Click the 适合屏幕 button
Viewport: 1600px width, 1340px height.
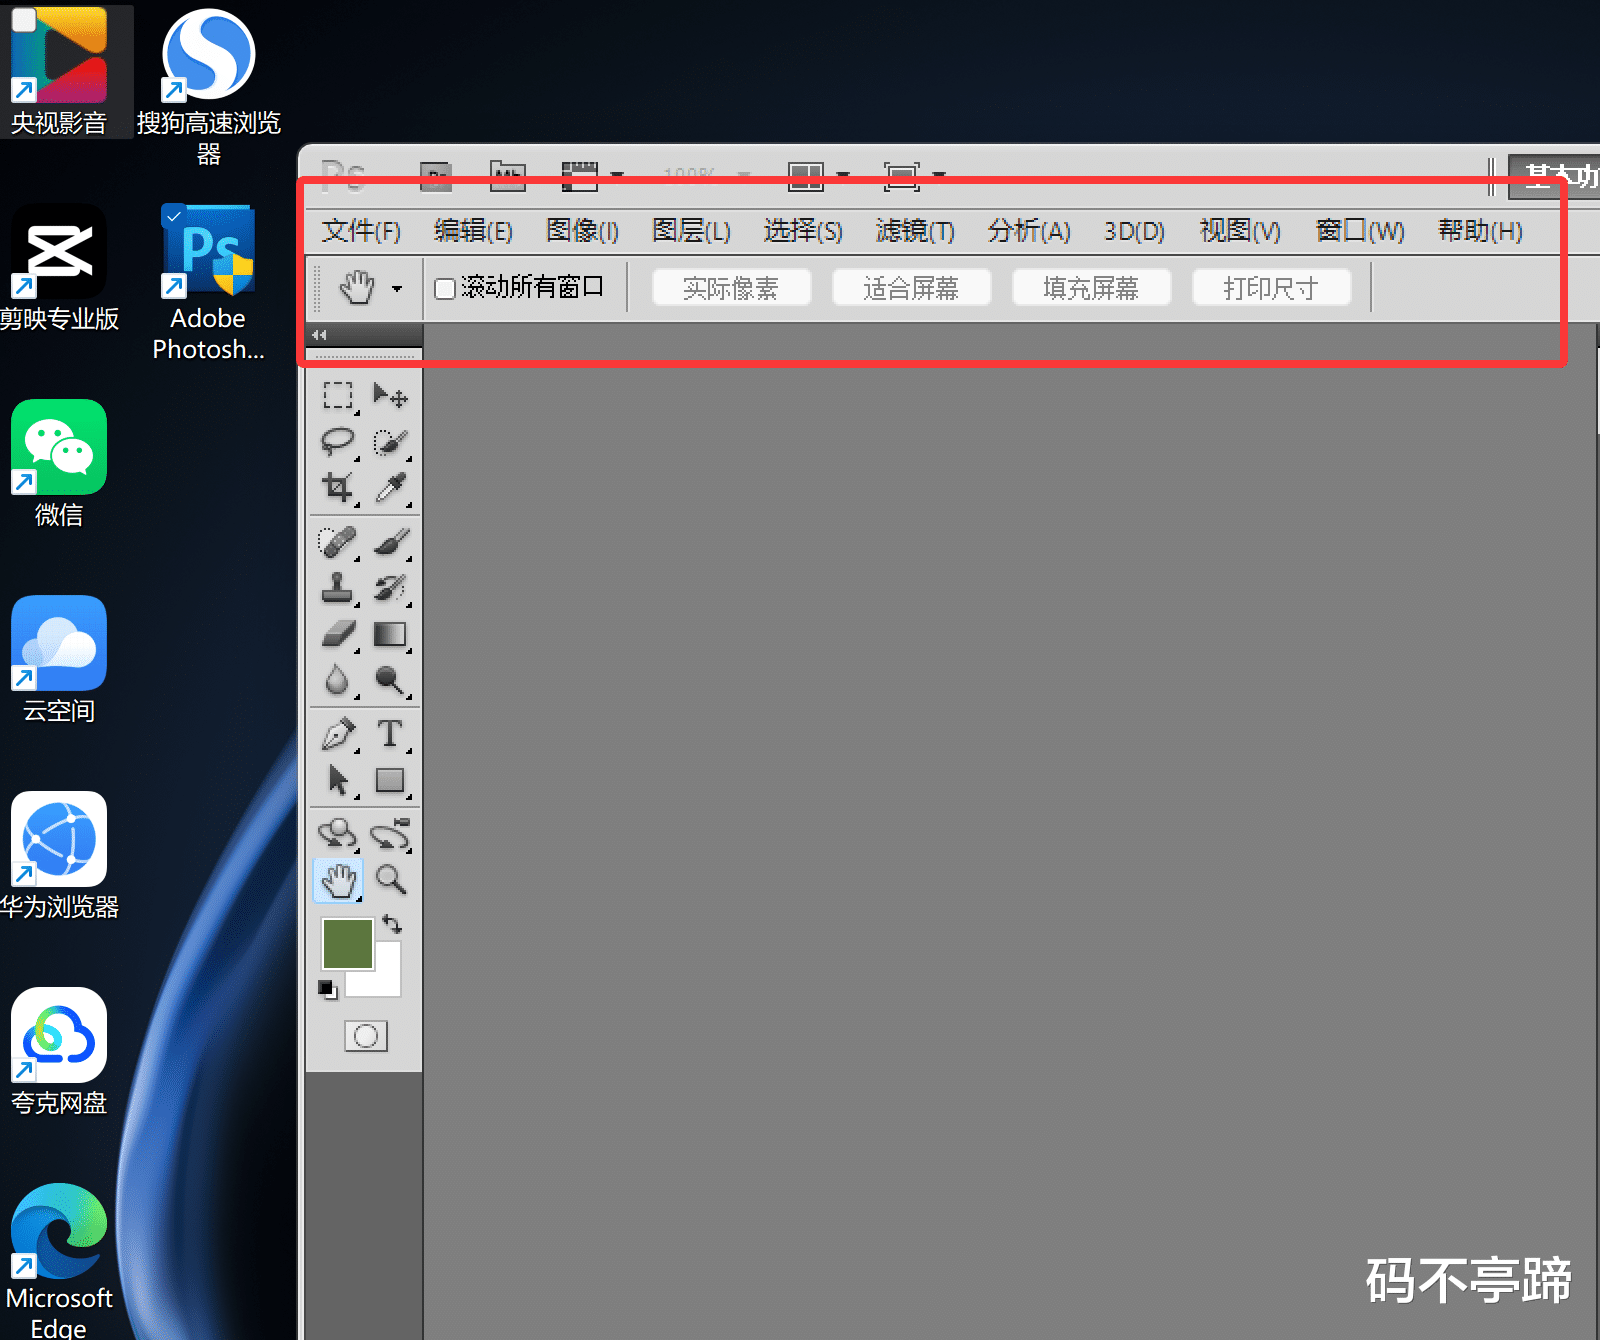click(x=911, y=288)
